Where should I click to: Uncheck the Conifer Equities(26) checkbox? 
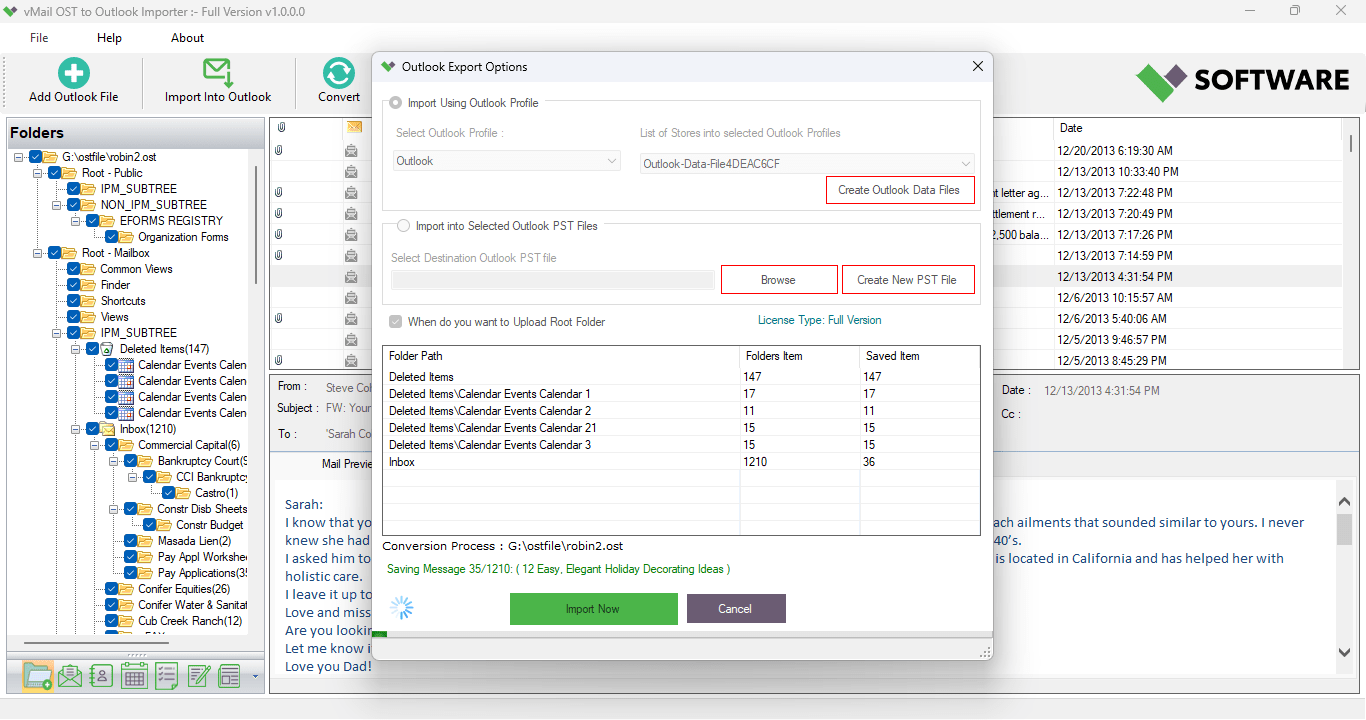[x=112, y=589]
